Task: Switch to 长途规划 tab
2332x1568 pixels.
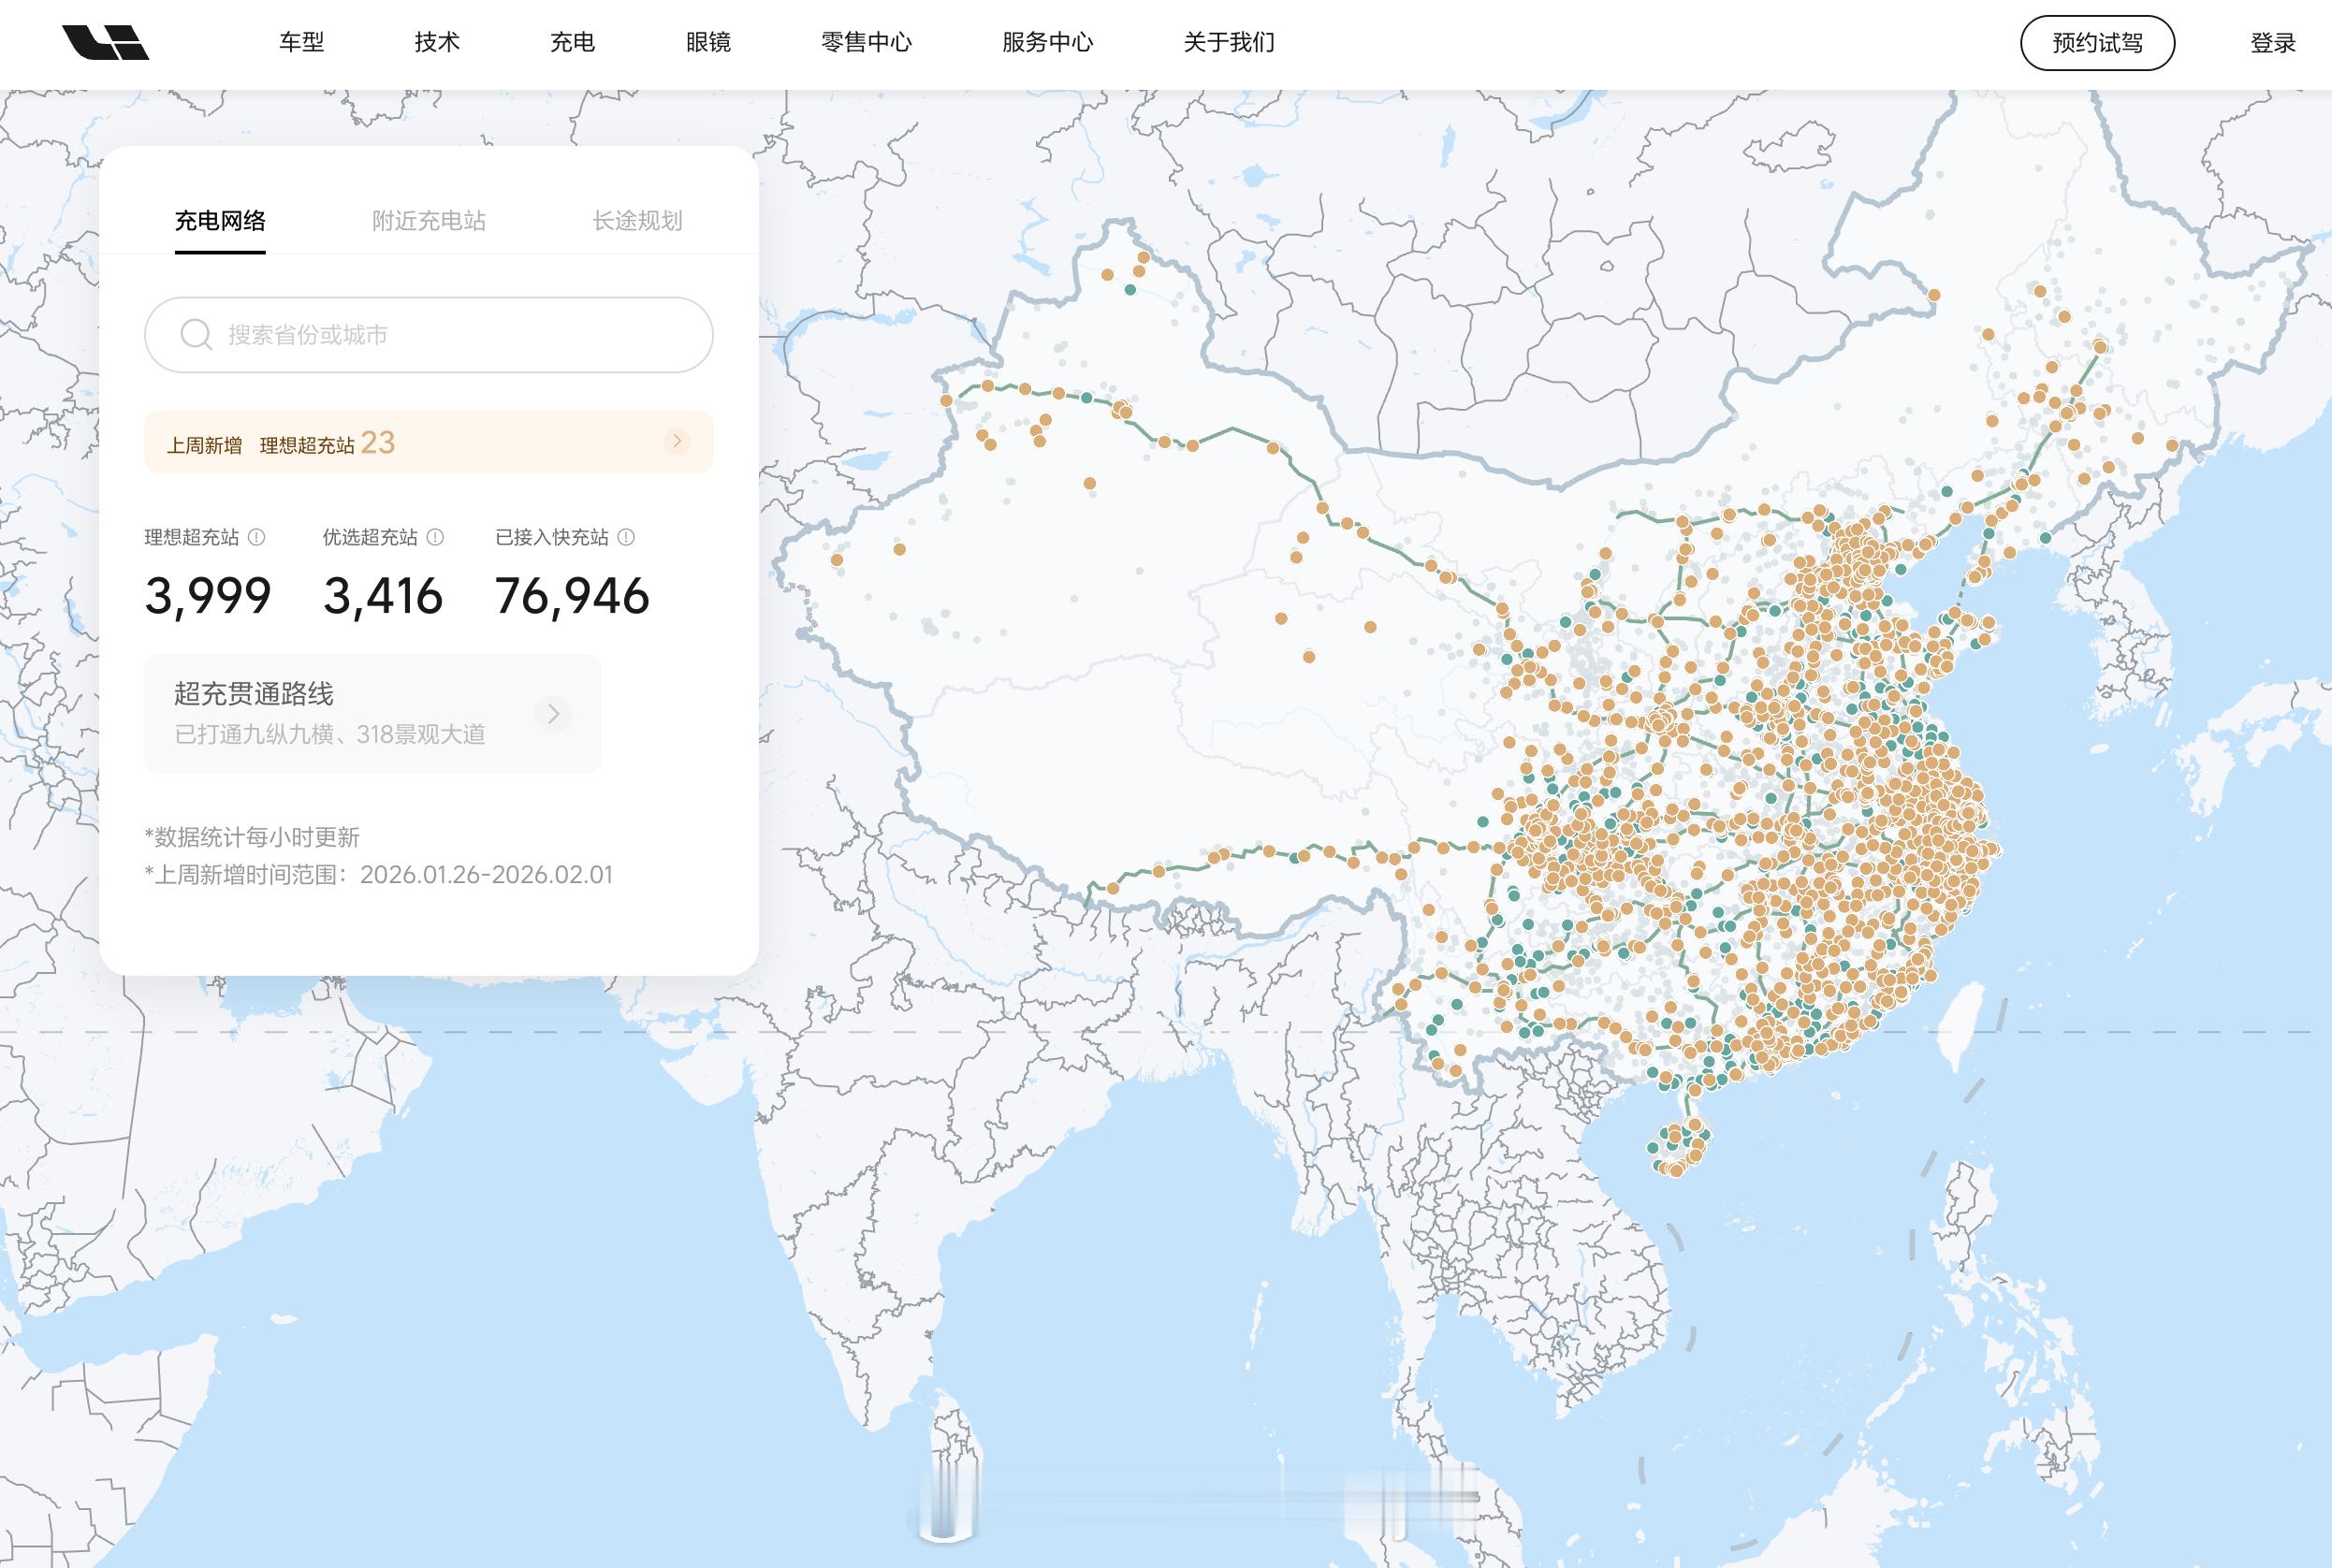Action: (637, 221)
